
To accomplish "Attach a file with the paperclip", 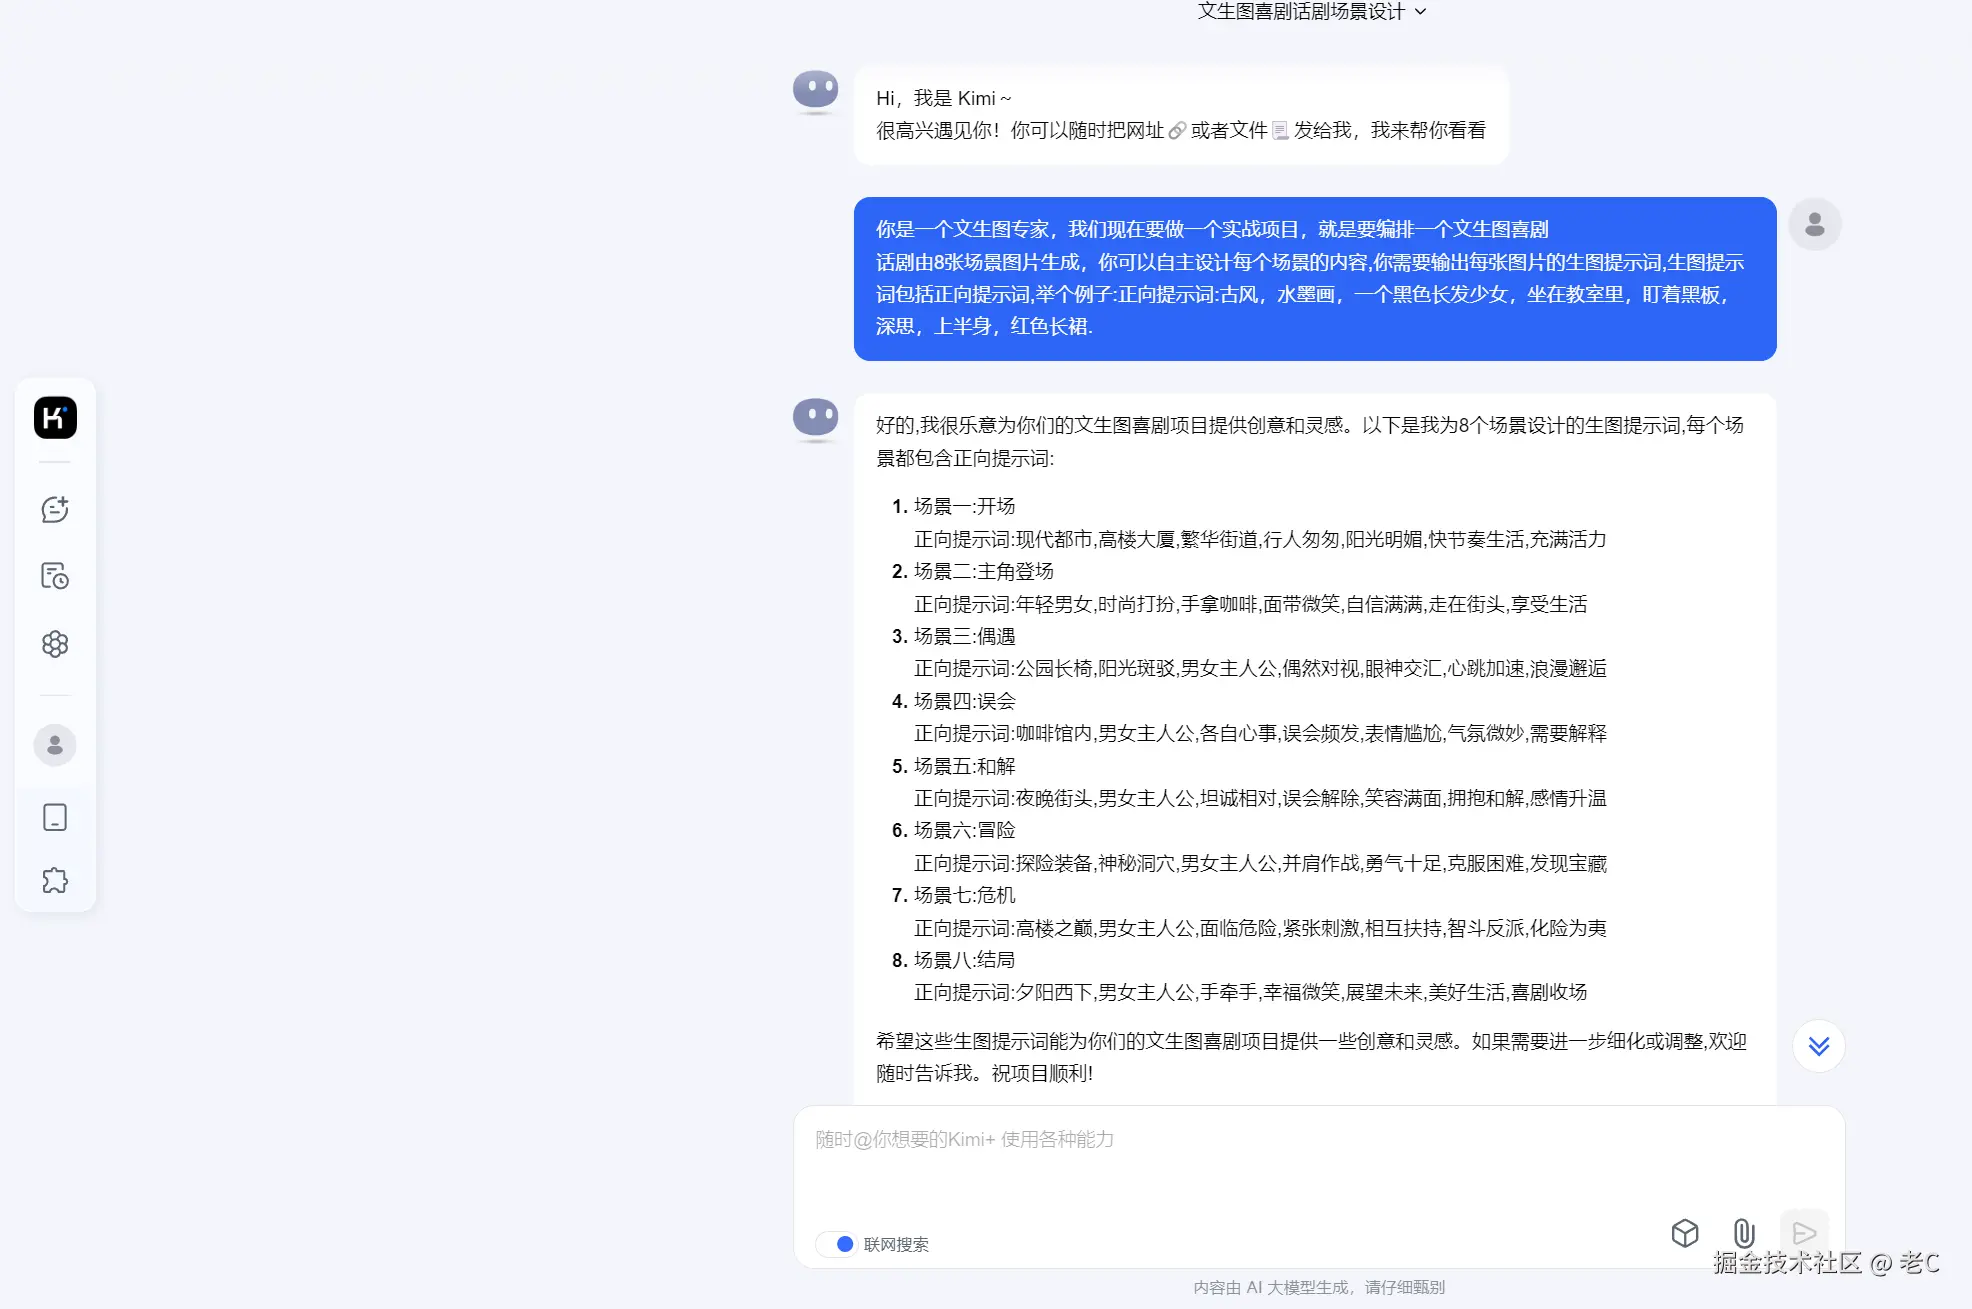I will 1744,1233.
